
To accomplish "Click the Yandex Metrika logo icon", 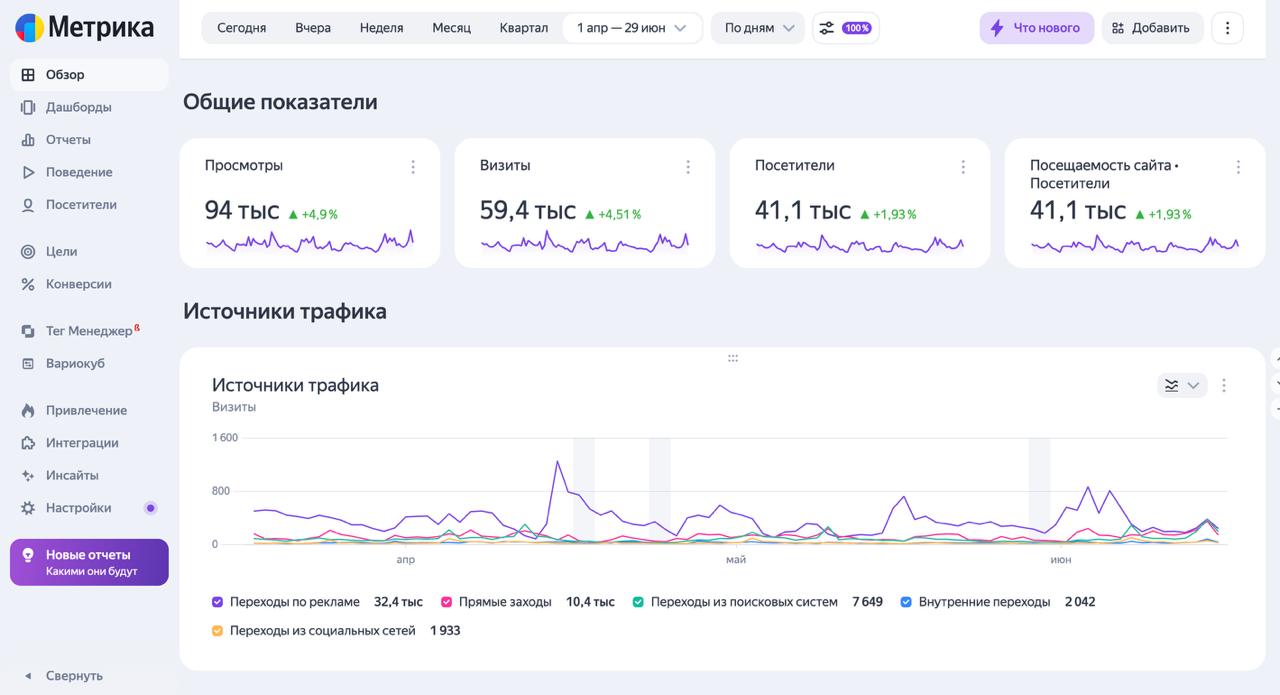I will (x=29, y=28).
